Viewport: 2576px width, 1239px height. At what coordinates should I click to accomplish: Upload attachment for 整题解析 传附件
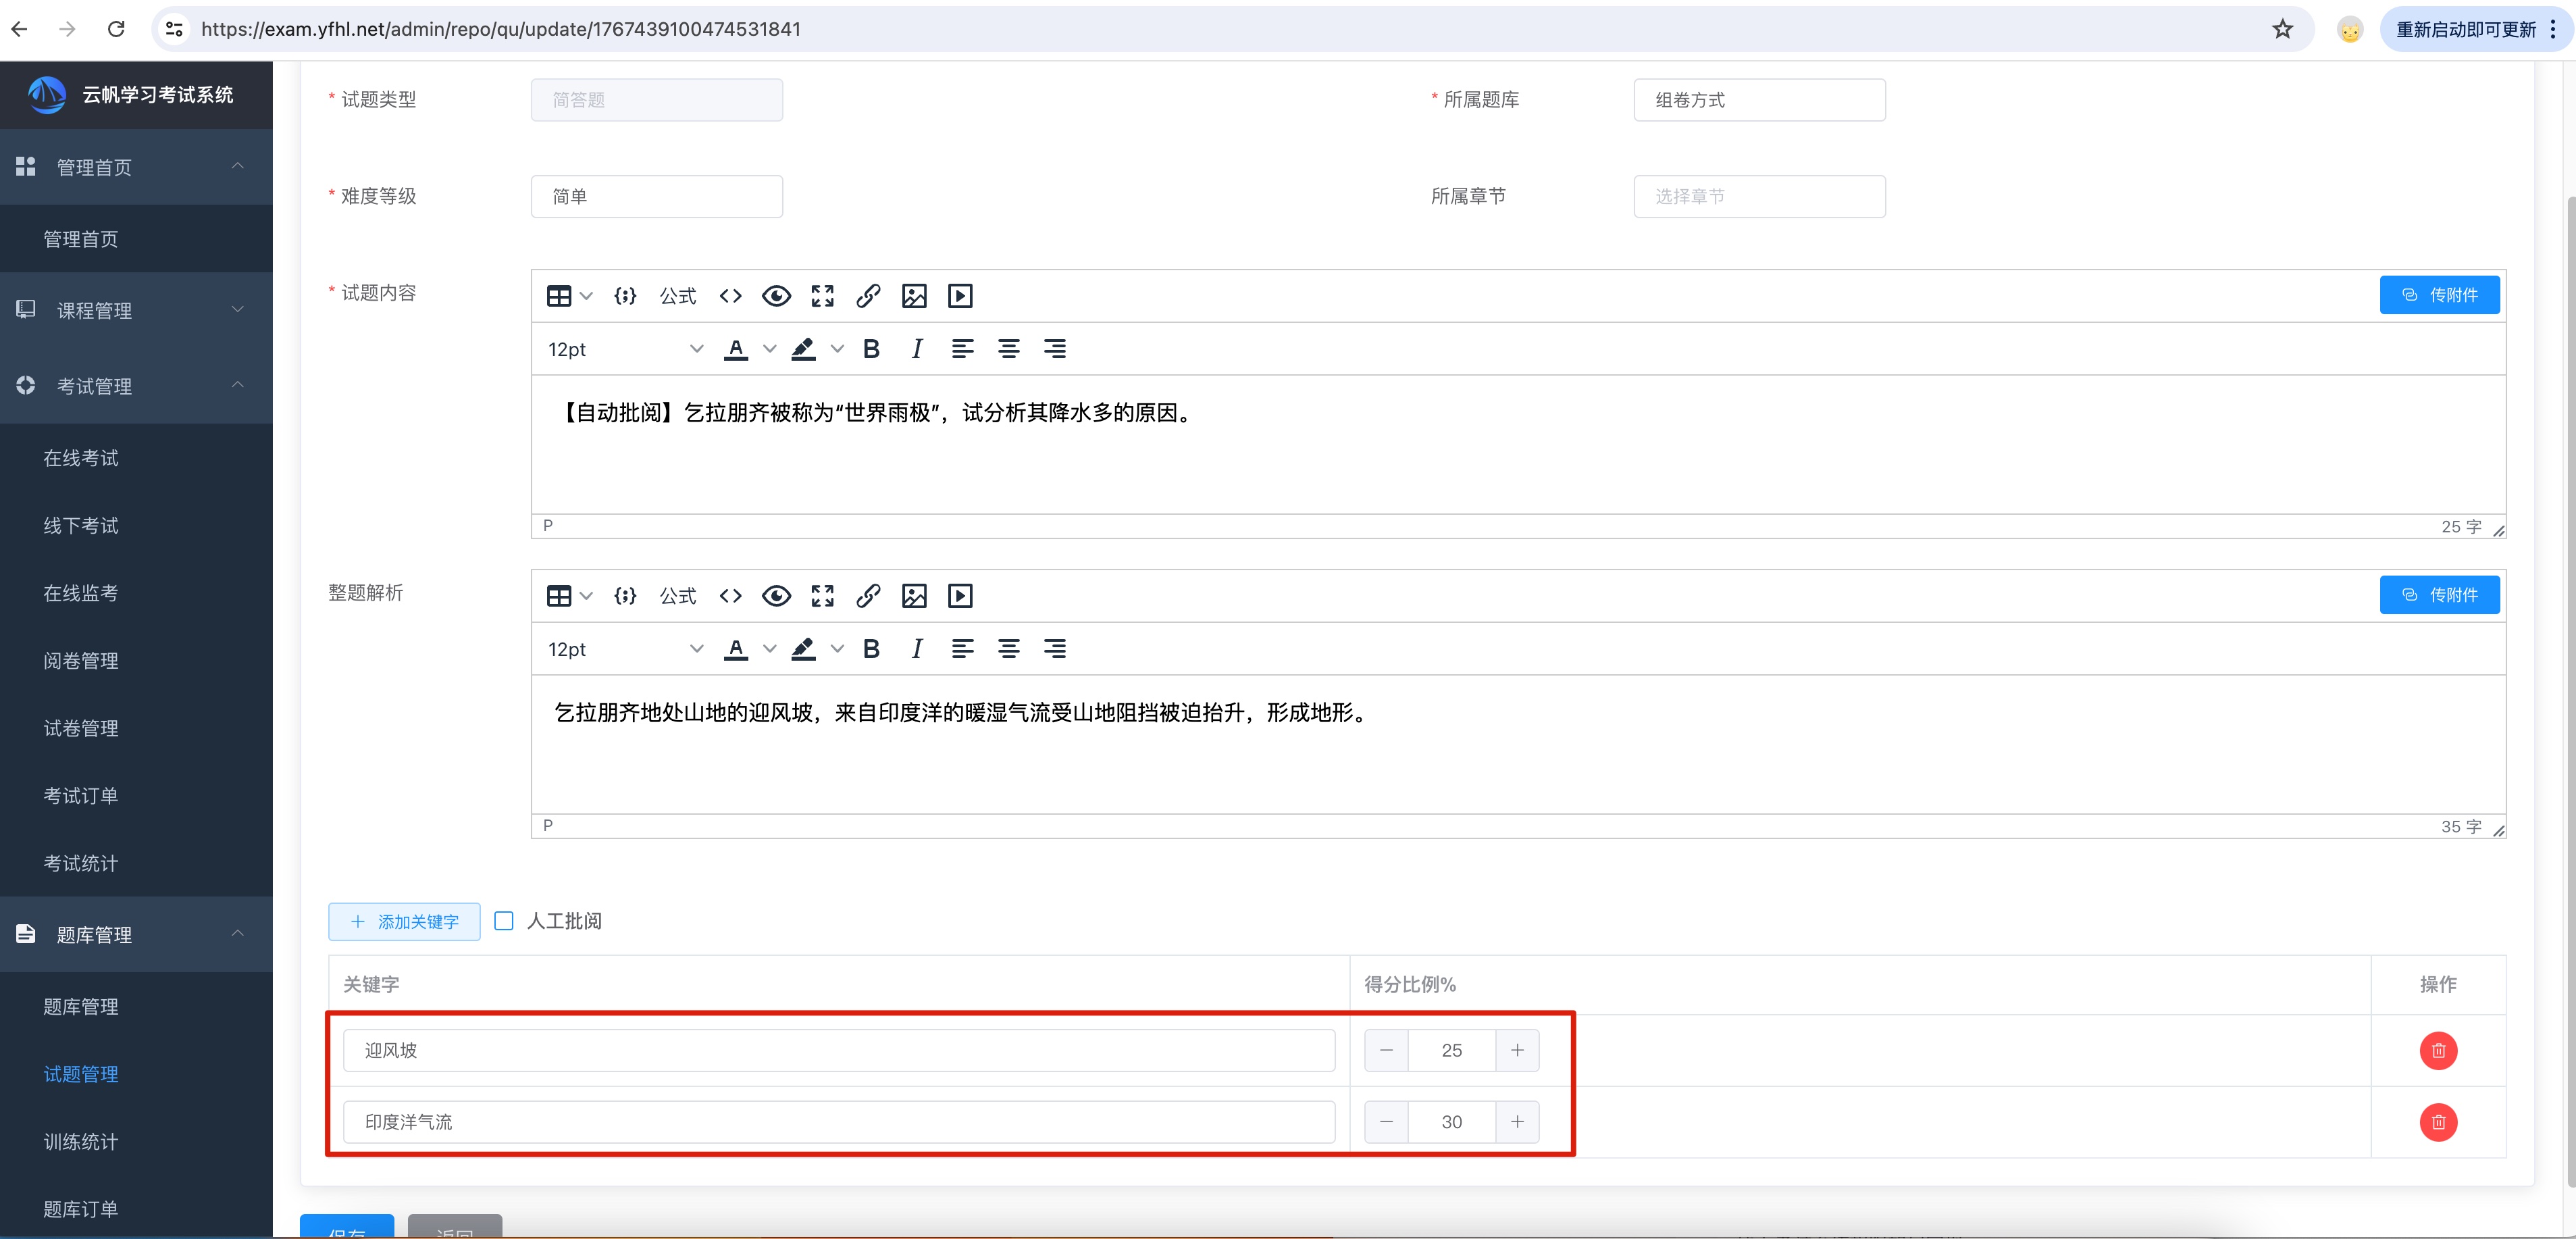coord(2439,595)
